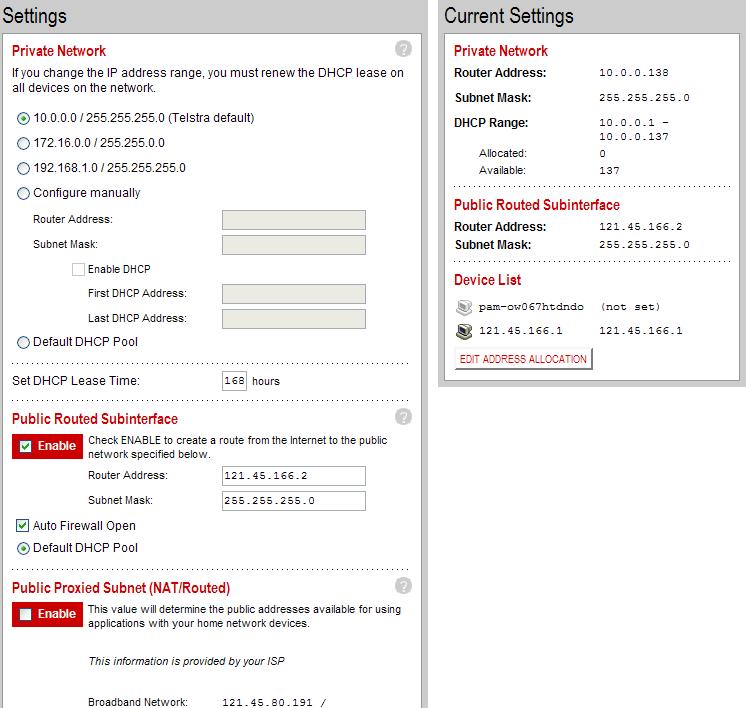This screenshot has width=746, height=708.
Task: Click the pam-ow067htdndo device icon
Action: tap(464, 307)
